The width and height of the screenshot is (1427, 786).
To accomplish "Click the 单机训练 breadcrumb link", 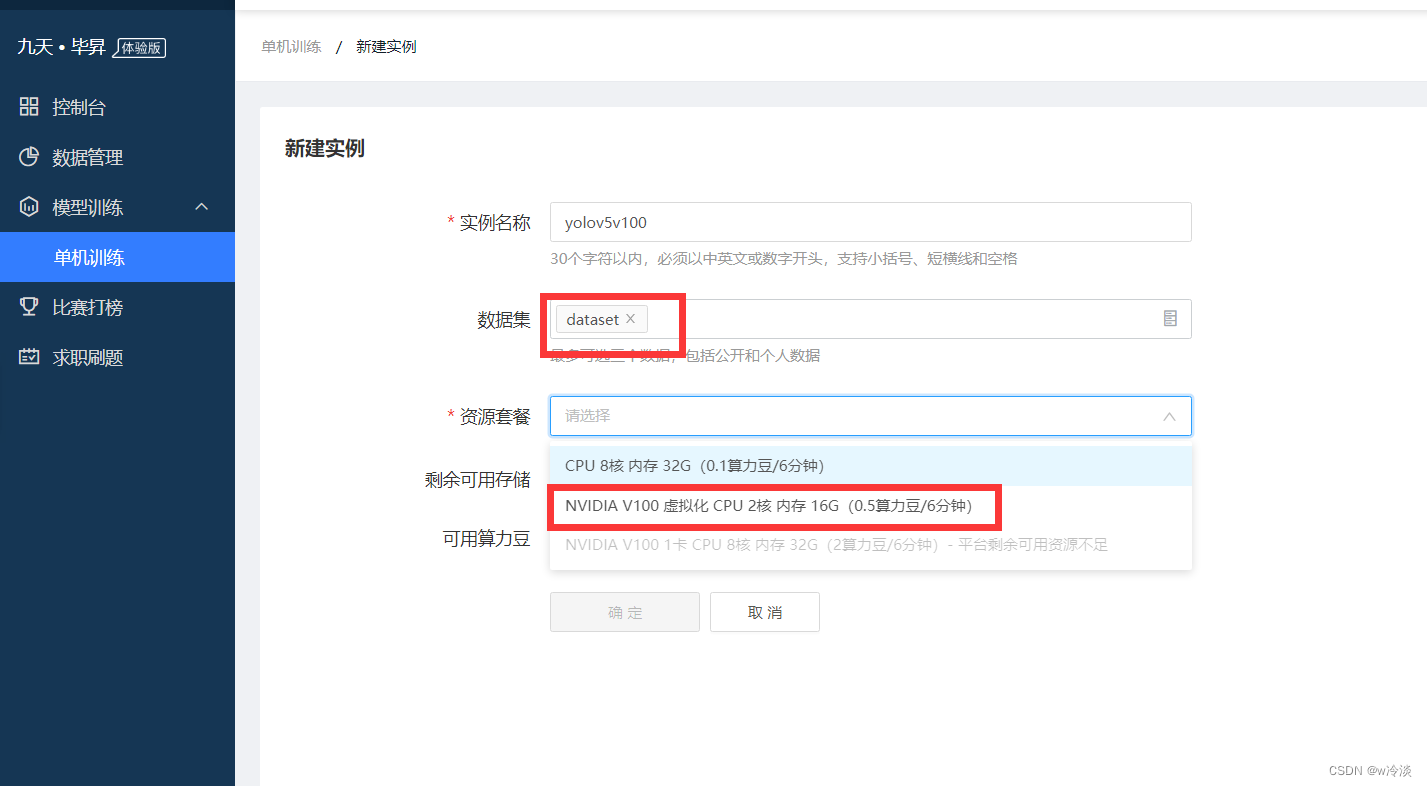I will [x=291, y=47].
